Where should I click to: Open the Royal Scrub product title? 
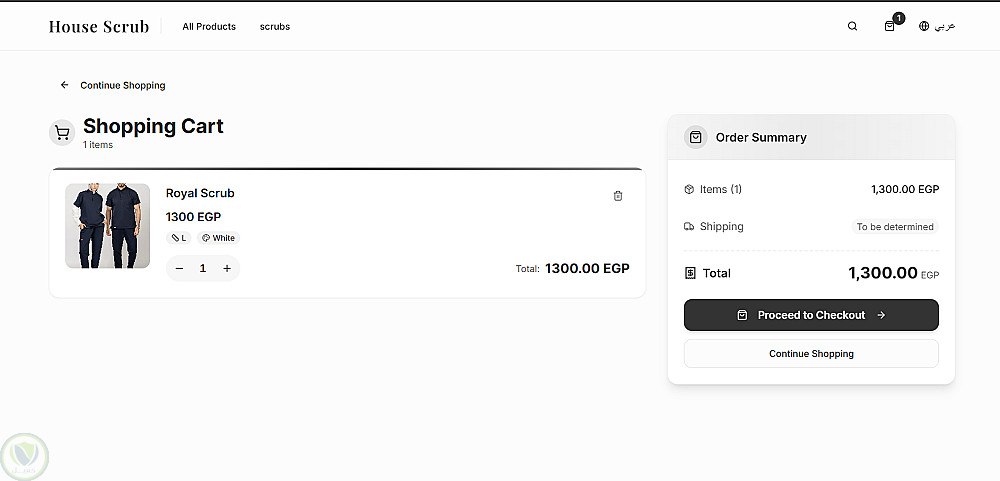coord(200,193)
